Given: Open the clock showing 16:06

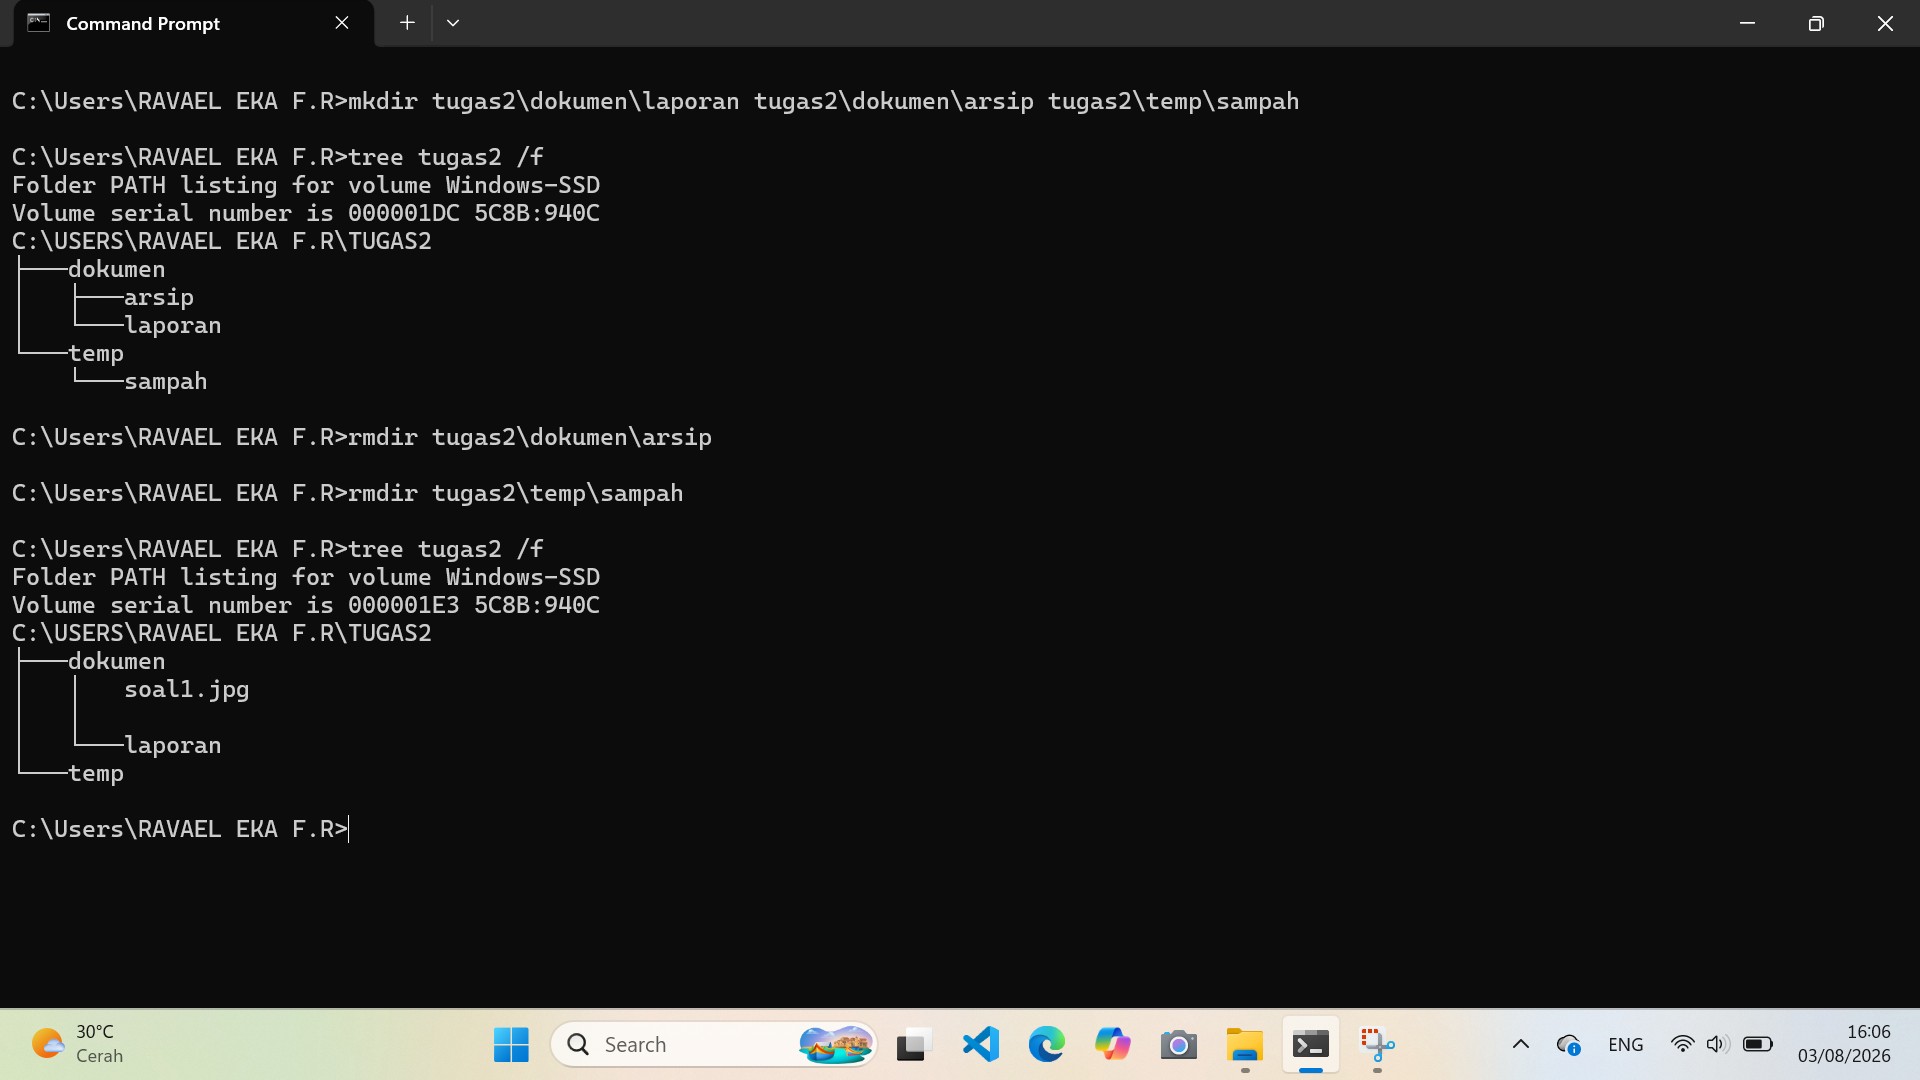Looking at the screenshot, I should 1844,1044.
